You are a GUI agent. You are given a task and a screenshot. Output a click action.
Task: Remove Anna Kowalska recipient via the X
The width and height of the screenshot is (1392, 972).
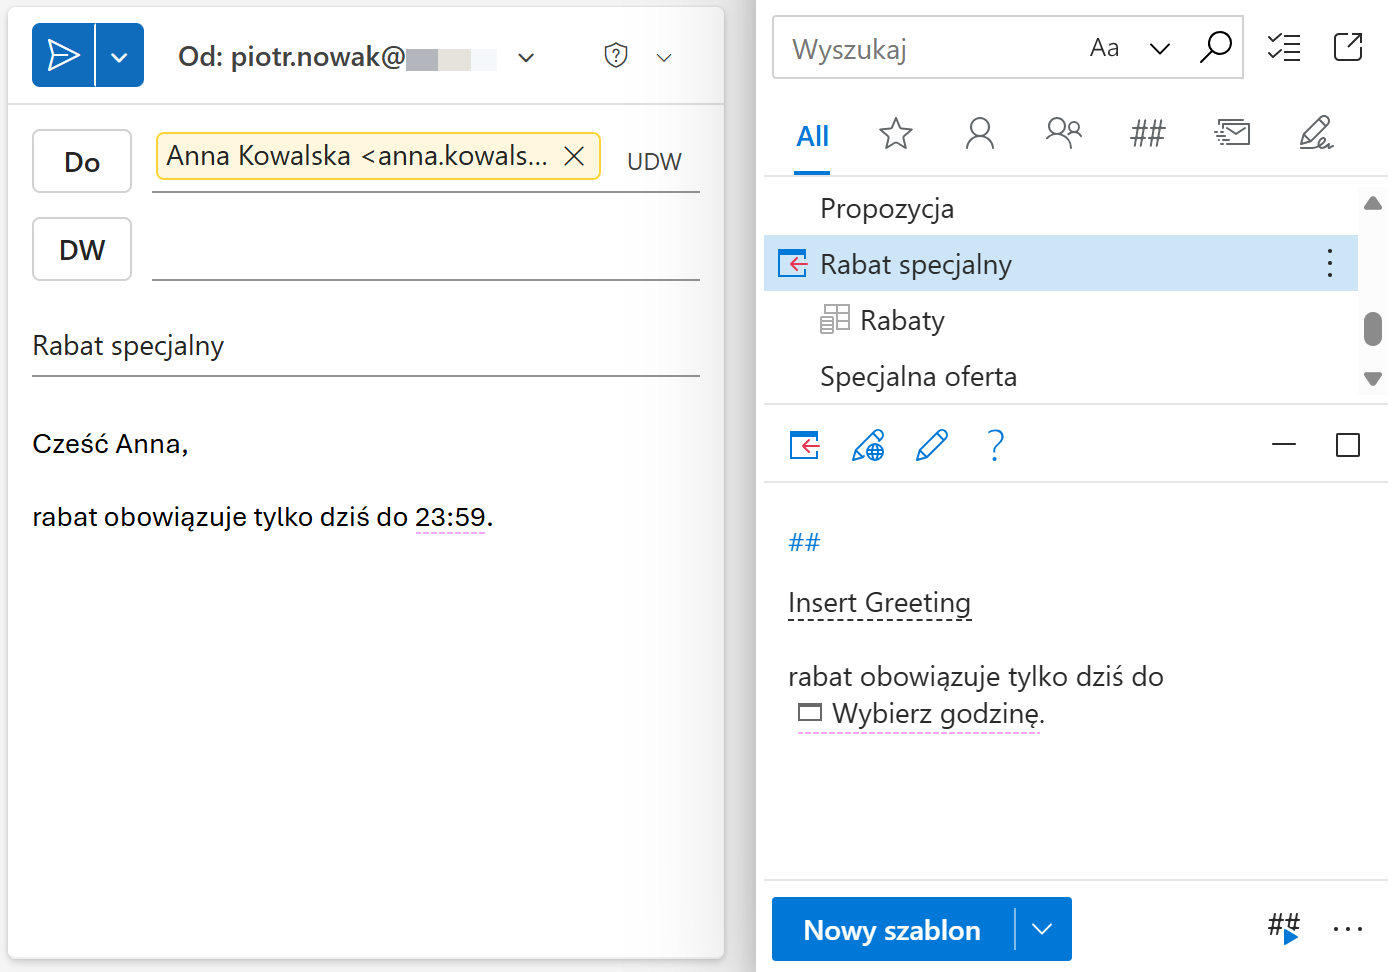tap(575, 156)
